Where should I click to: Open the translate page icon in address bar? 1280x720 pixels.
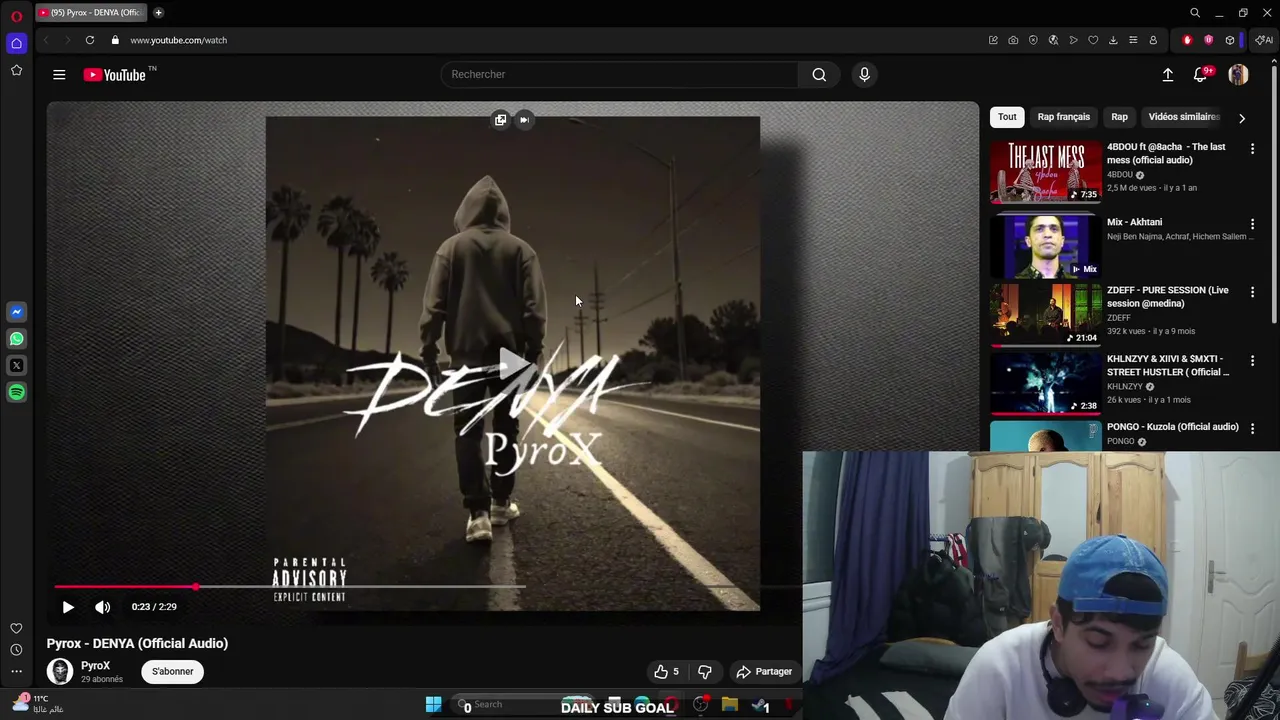click(1053, 40)
